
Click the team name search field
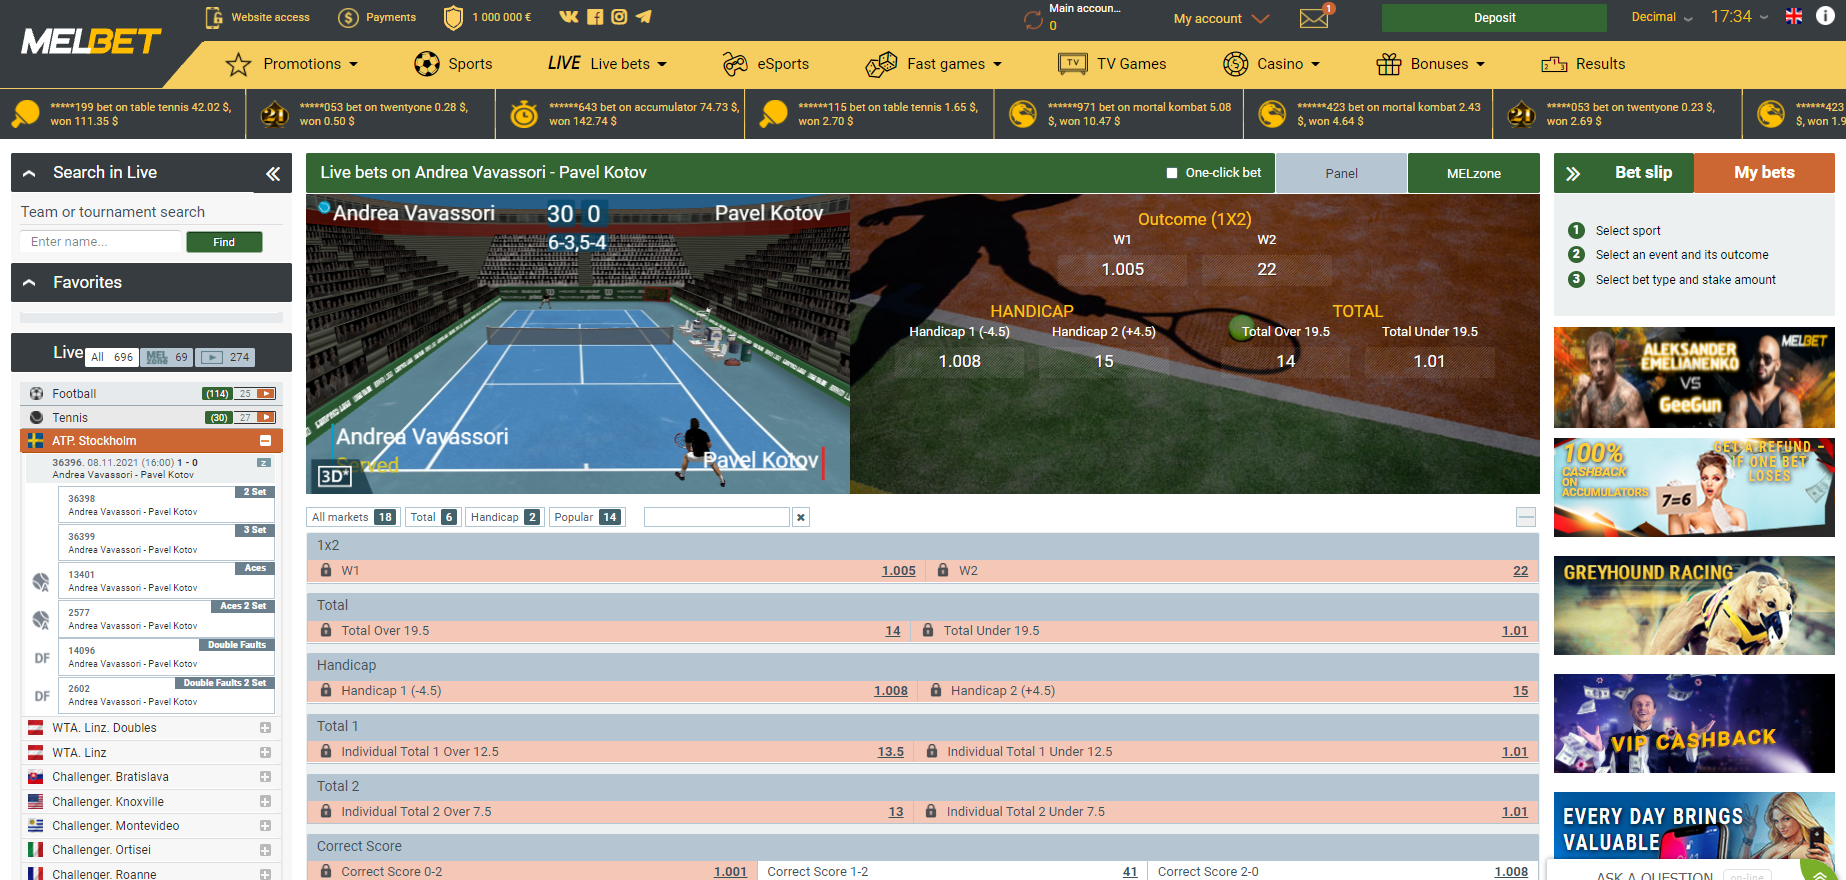100,242
